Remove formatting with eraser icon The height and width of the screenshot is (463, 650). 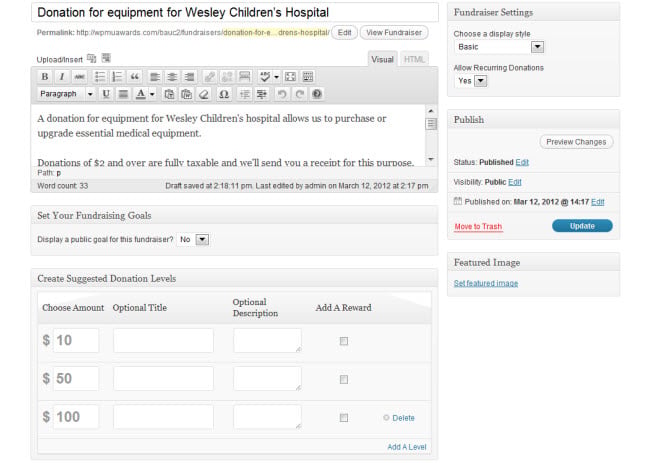(x=204, y=94)
